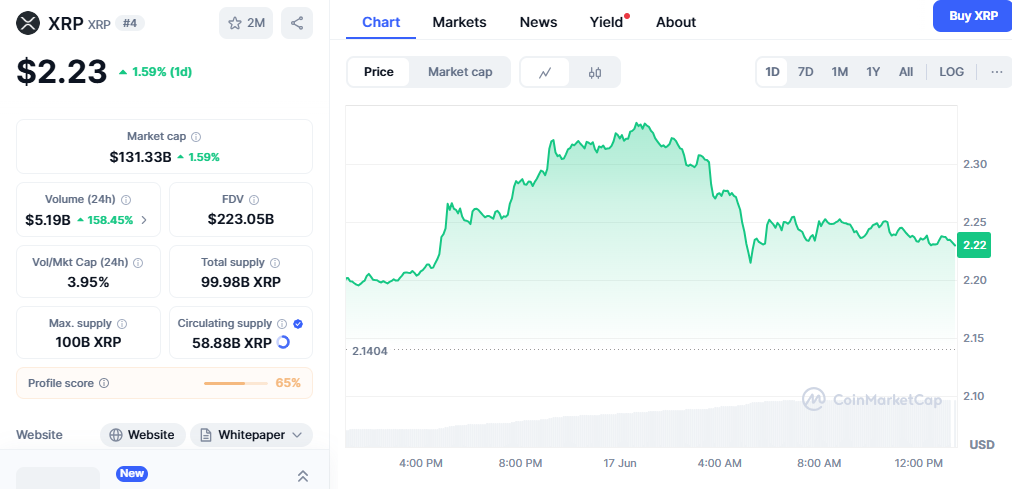The image size is (1012, 489).
Task: Click circulating supply progress ring icon
Action: click(x=283, y=343)
